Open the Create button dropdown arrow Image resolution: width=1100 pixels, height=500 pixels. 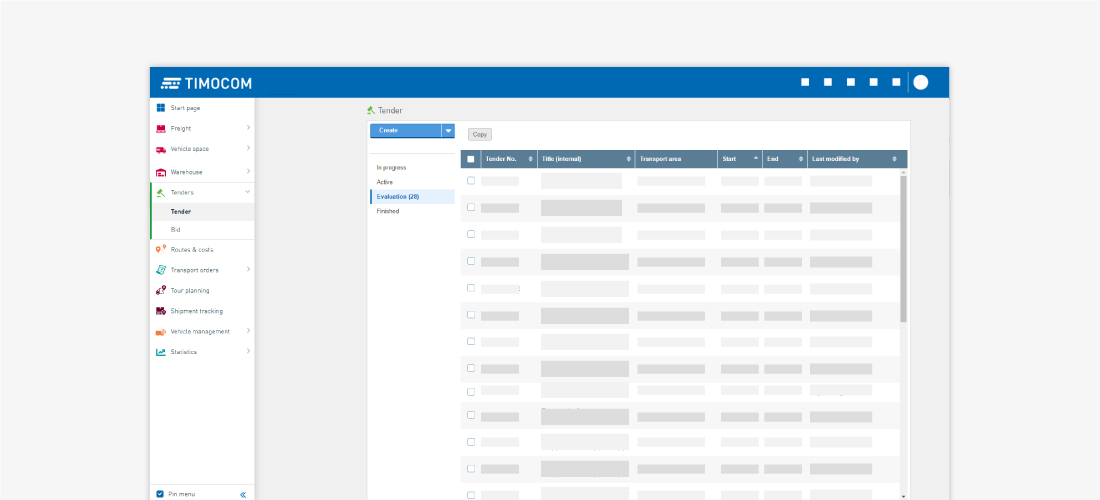coord(448,130)
